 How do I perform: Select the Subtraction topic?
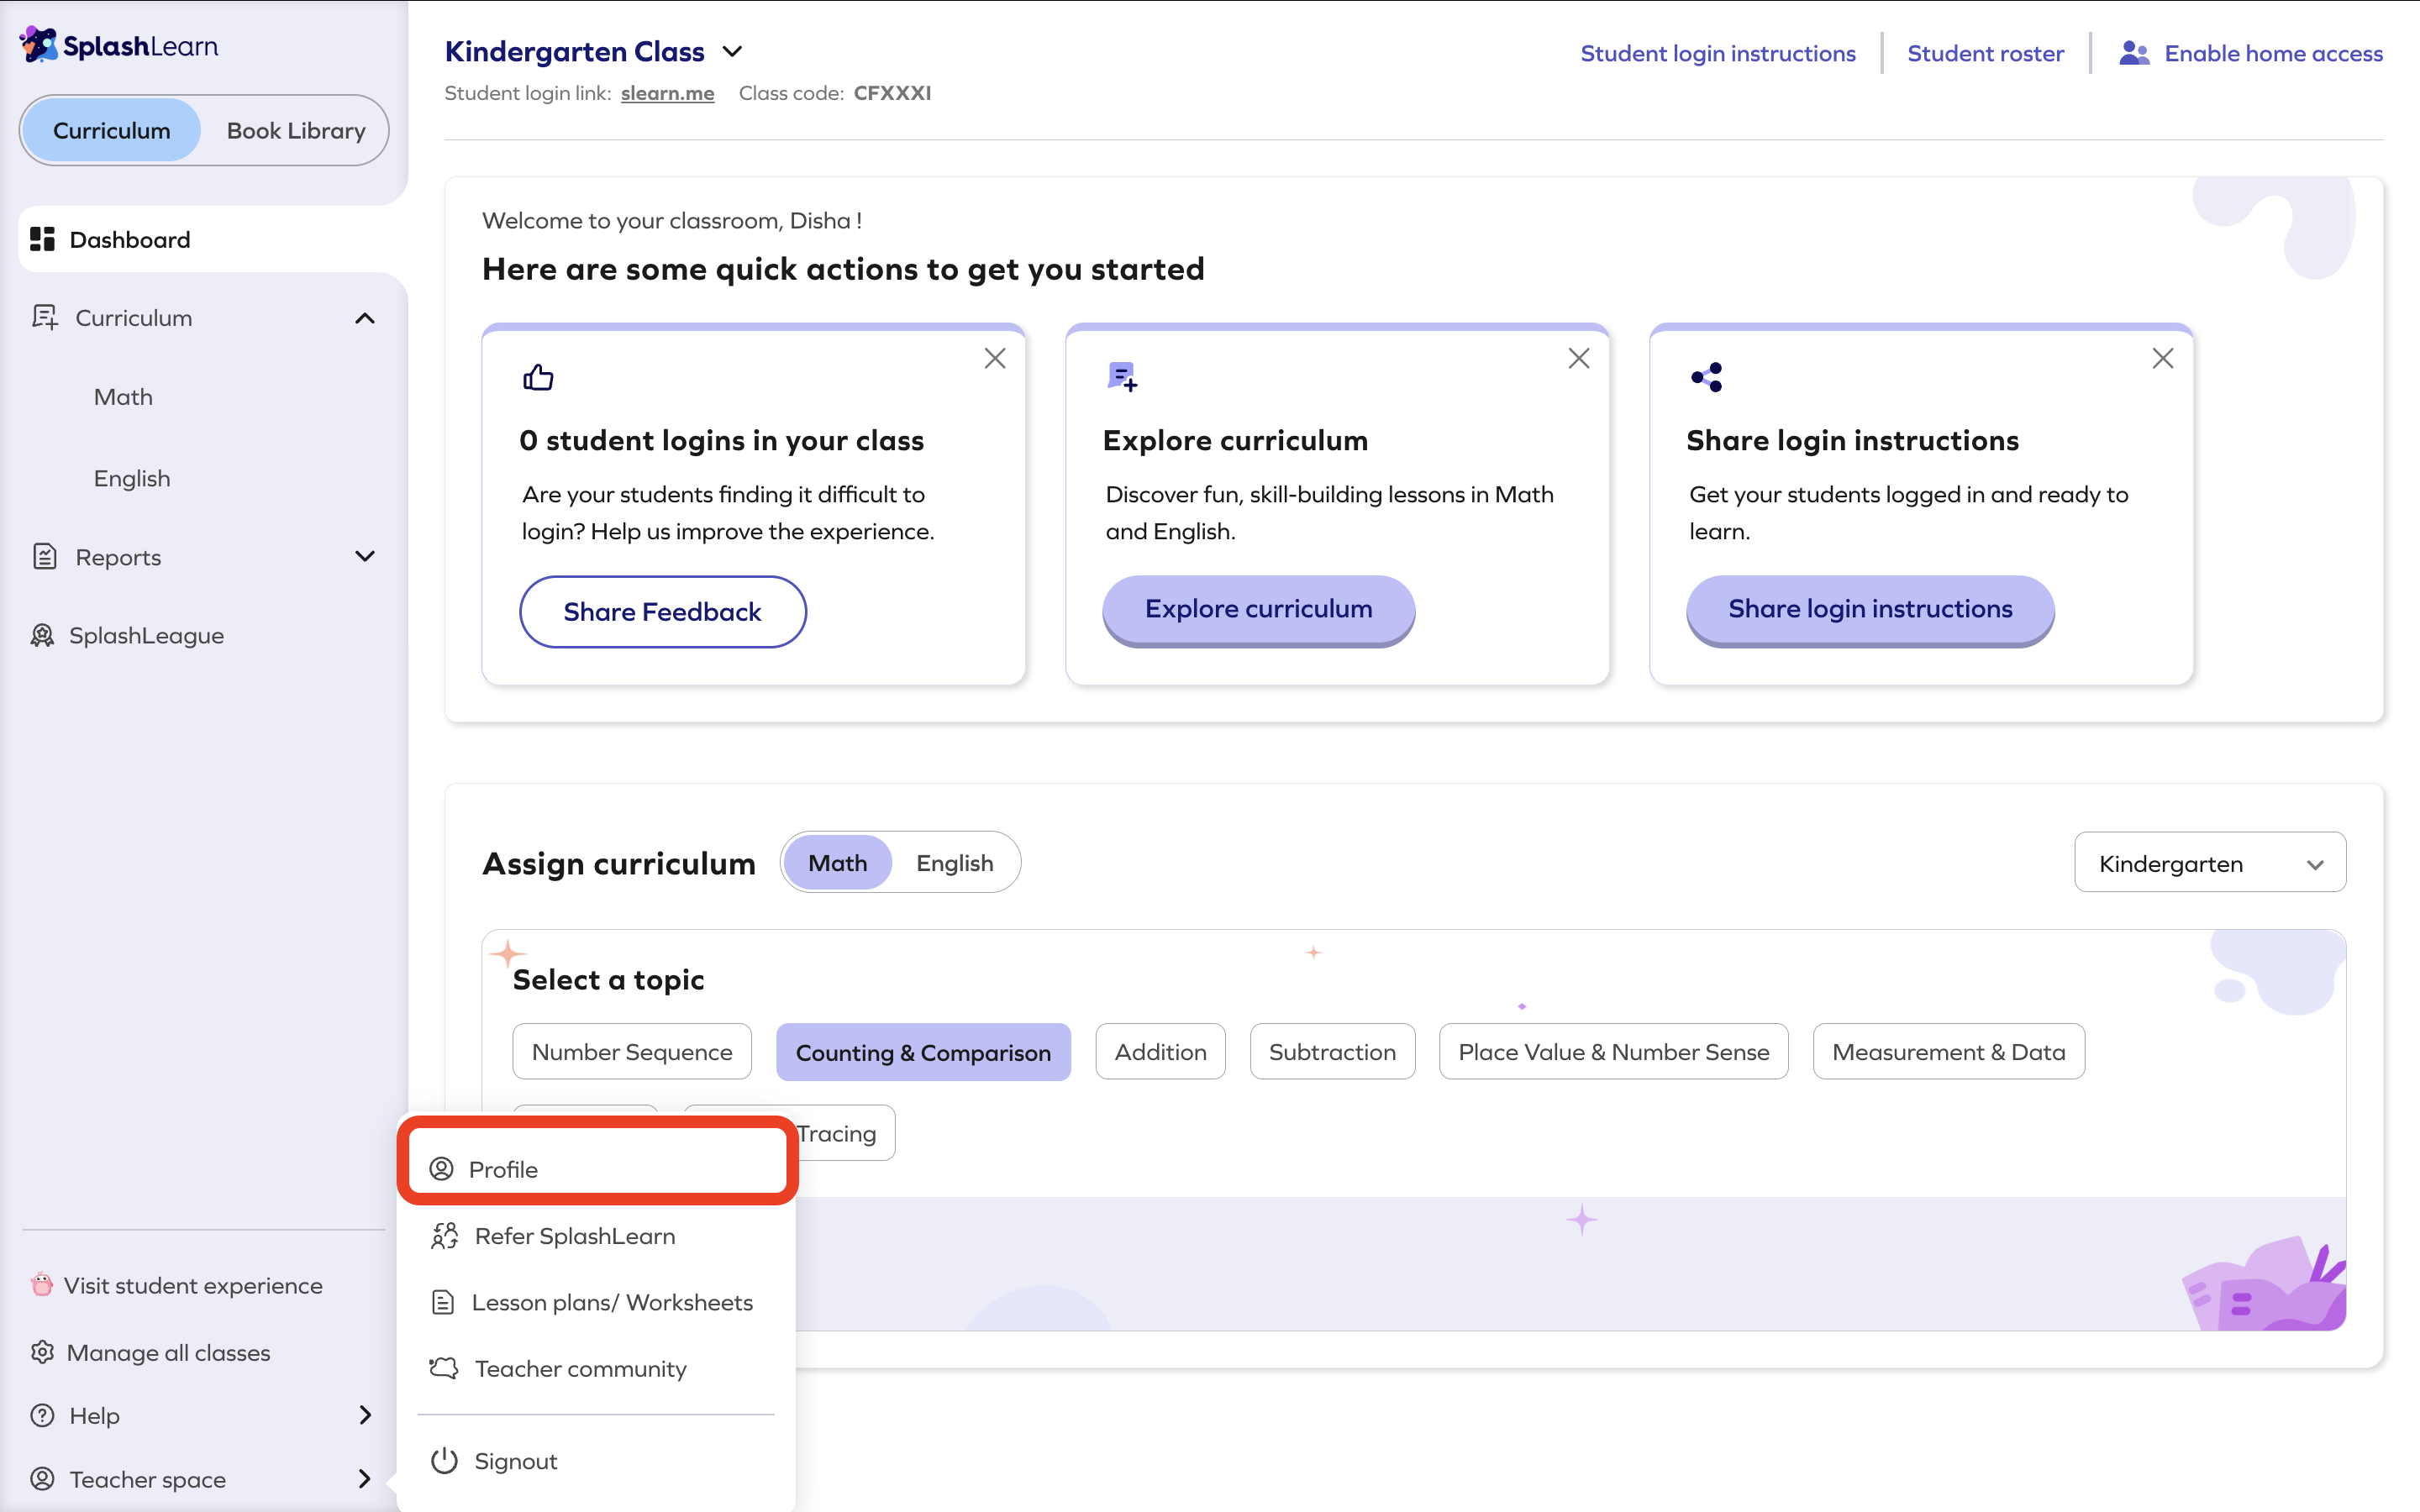pos(1332,1052)
